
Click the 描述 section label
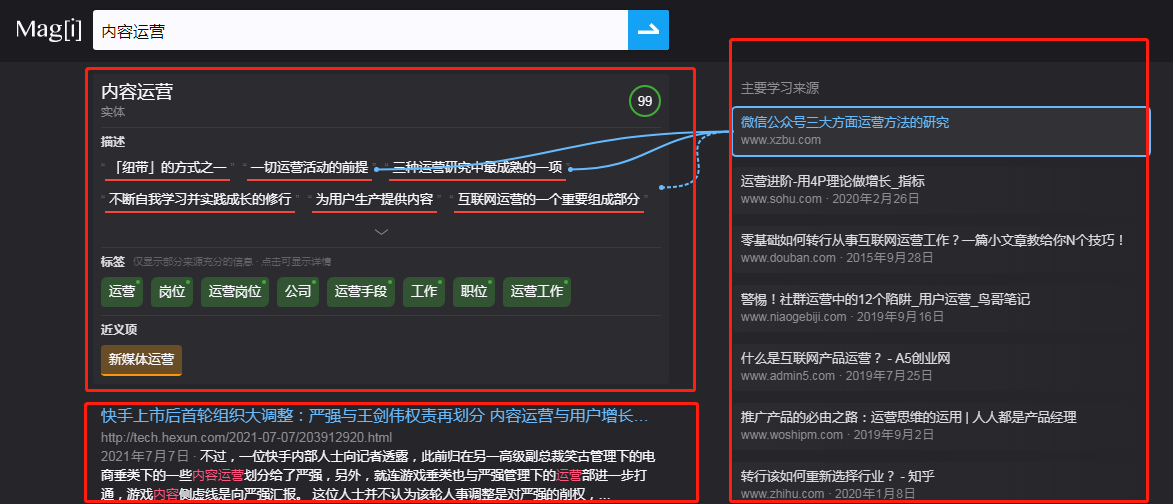click(113, 142)
